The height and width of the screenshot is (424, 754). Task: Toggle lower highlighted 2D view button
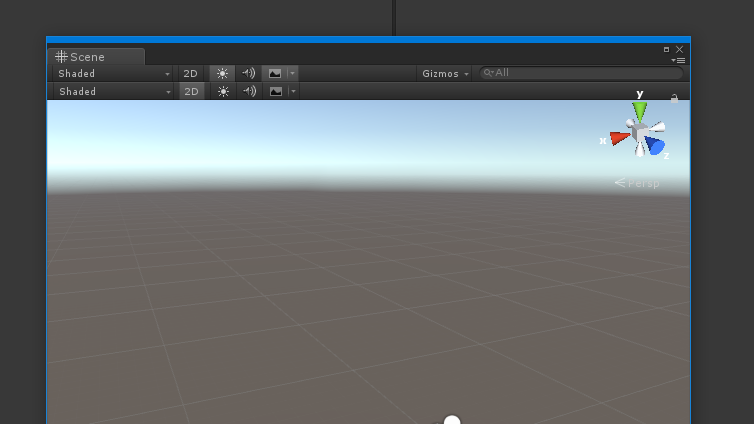191,91
